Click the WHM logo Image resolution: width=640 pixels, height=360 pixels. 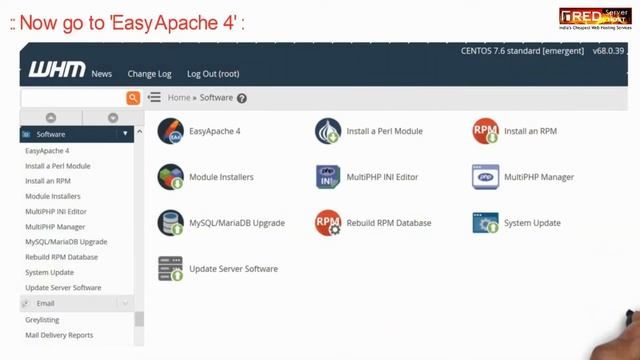57,69
